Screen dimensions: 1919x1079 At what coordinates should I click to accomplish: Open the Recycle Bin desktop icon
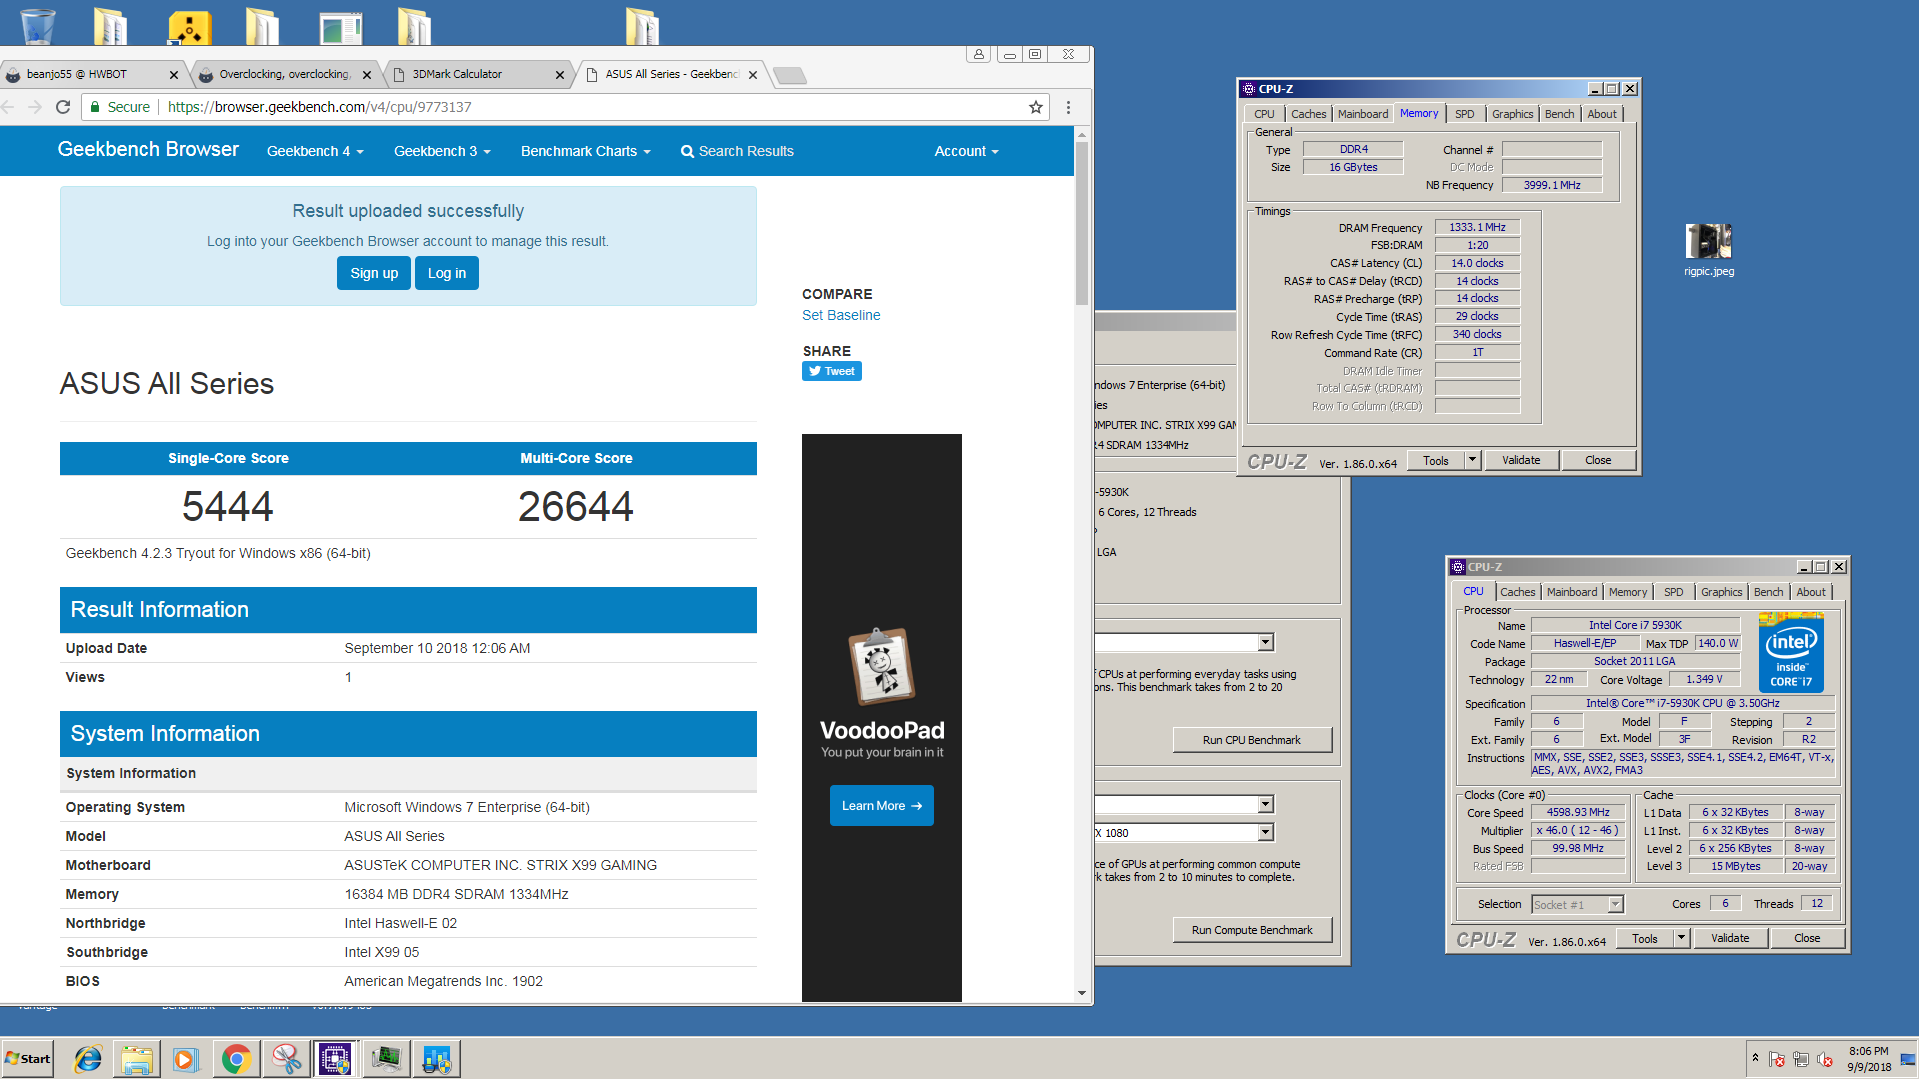click(x=37, y=26)
